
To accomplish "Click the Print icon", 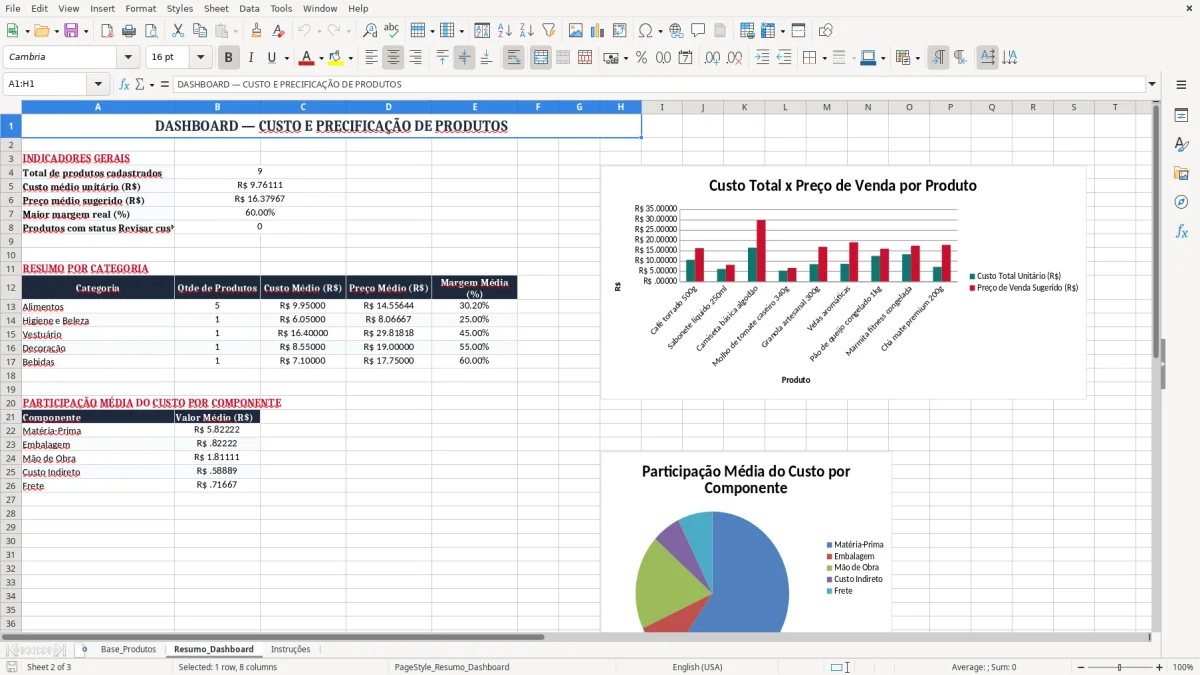I will [128, 31].
